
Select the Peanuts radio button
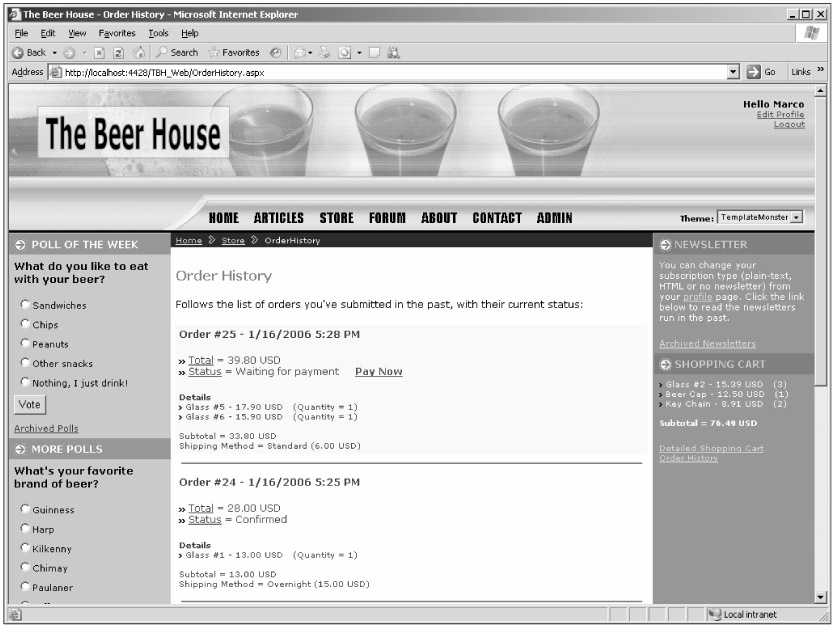25,343
